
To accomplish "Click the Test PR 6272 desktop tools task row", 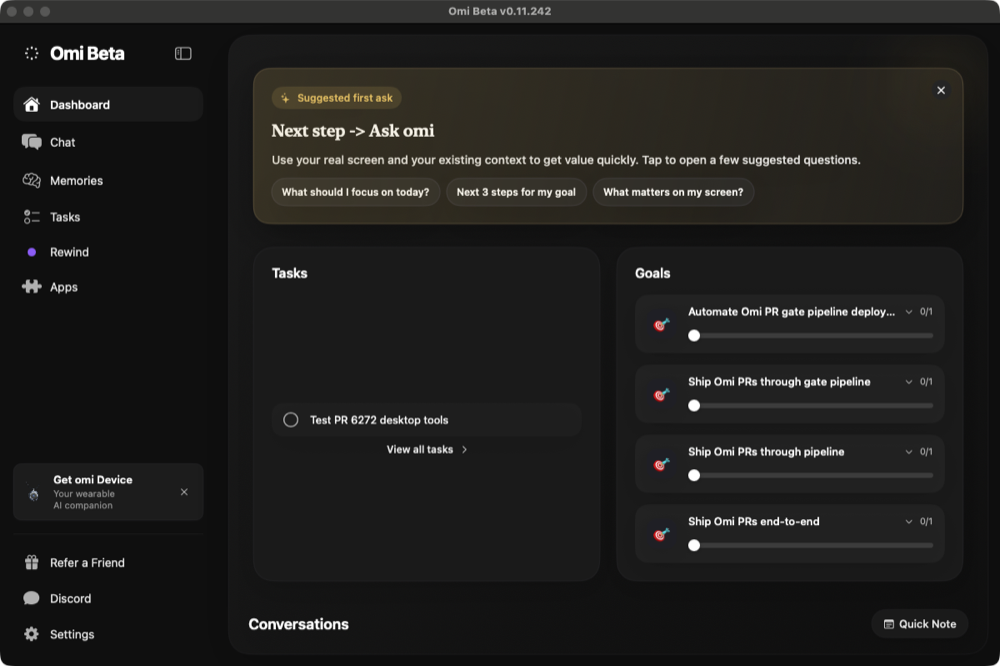I will (426, 420).
